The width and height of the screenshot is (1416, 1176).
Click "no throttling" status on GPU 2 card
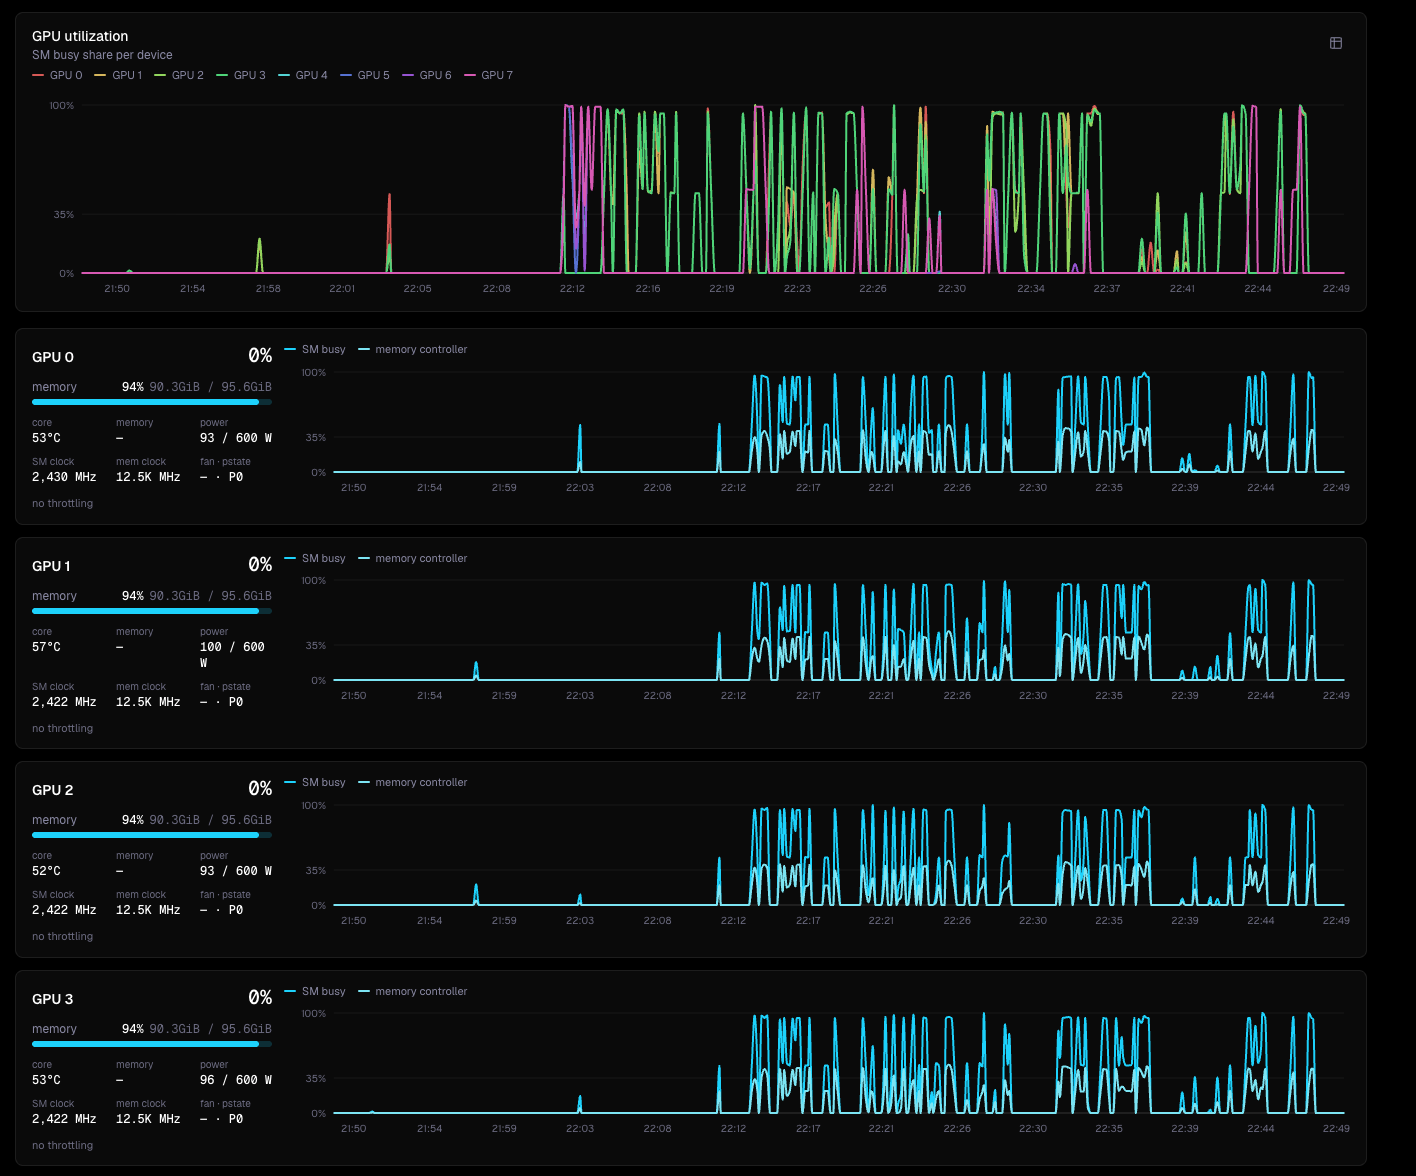tap(62, 937)
